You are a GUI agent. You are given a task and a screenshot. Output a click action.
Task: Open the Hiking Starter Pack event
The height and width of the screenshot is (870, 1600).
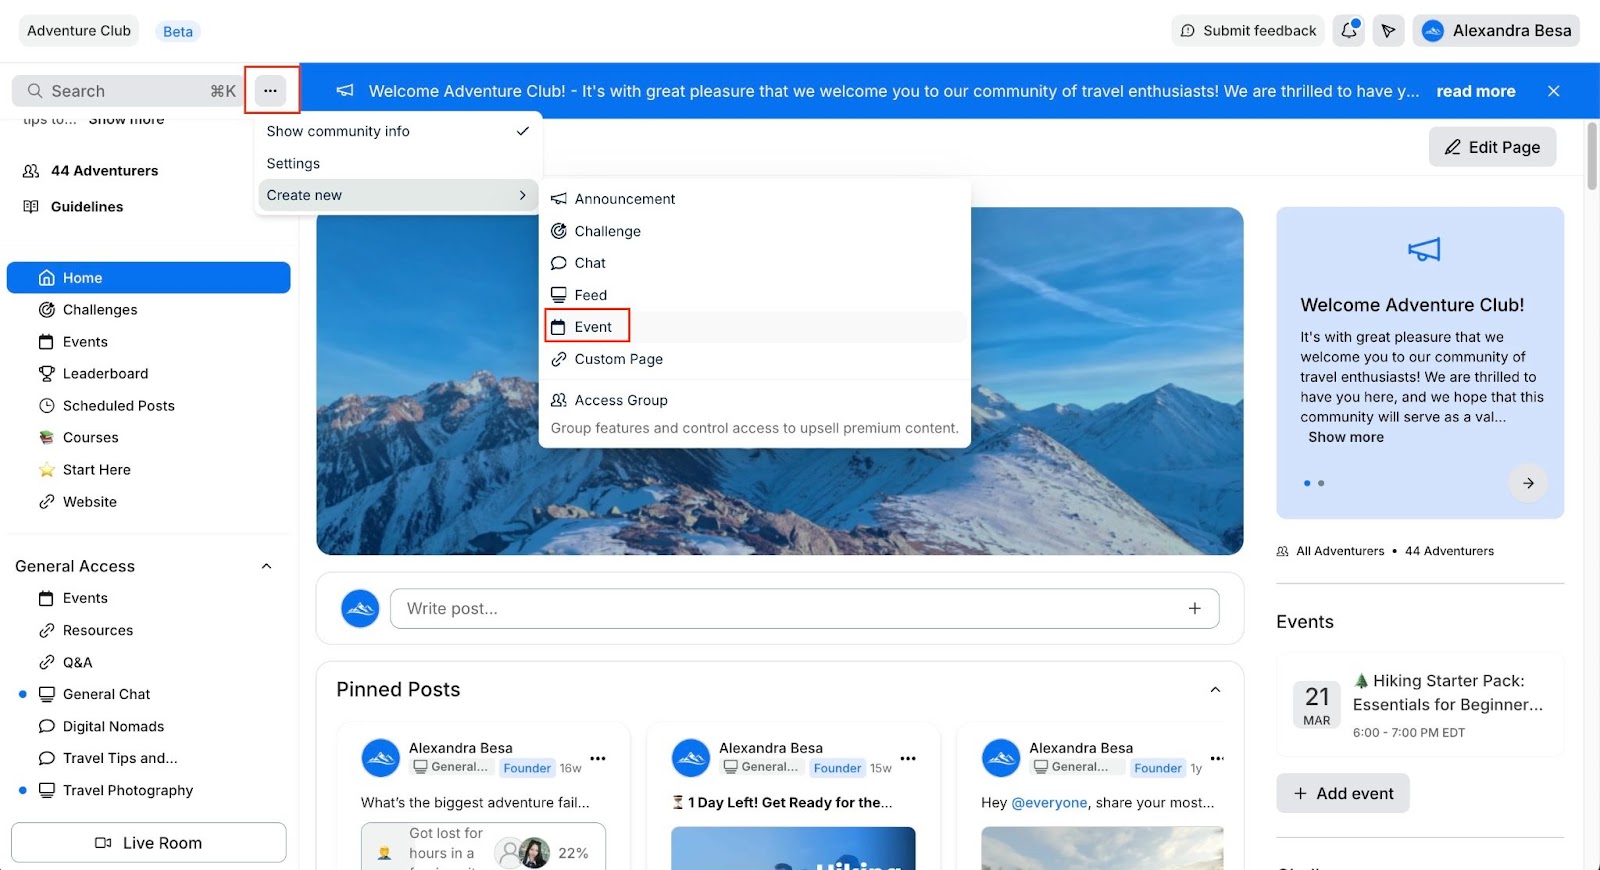[1420, 705]
